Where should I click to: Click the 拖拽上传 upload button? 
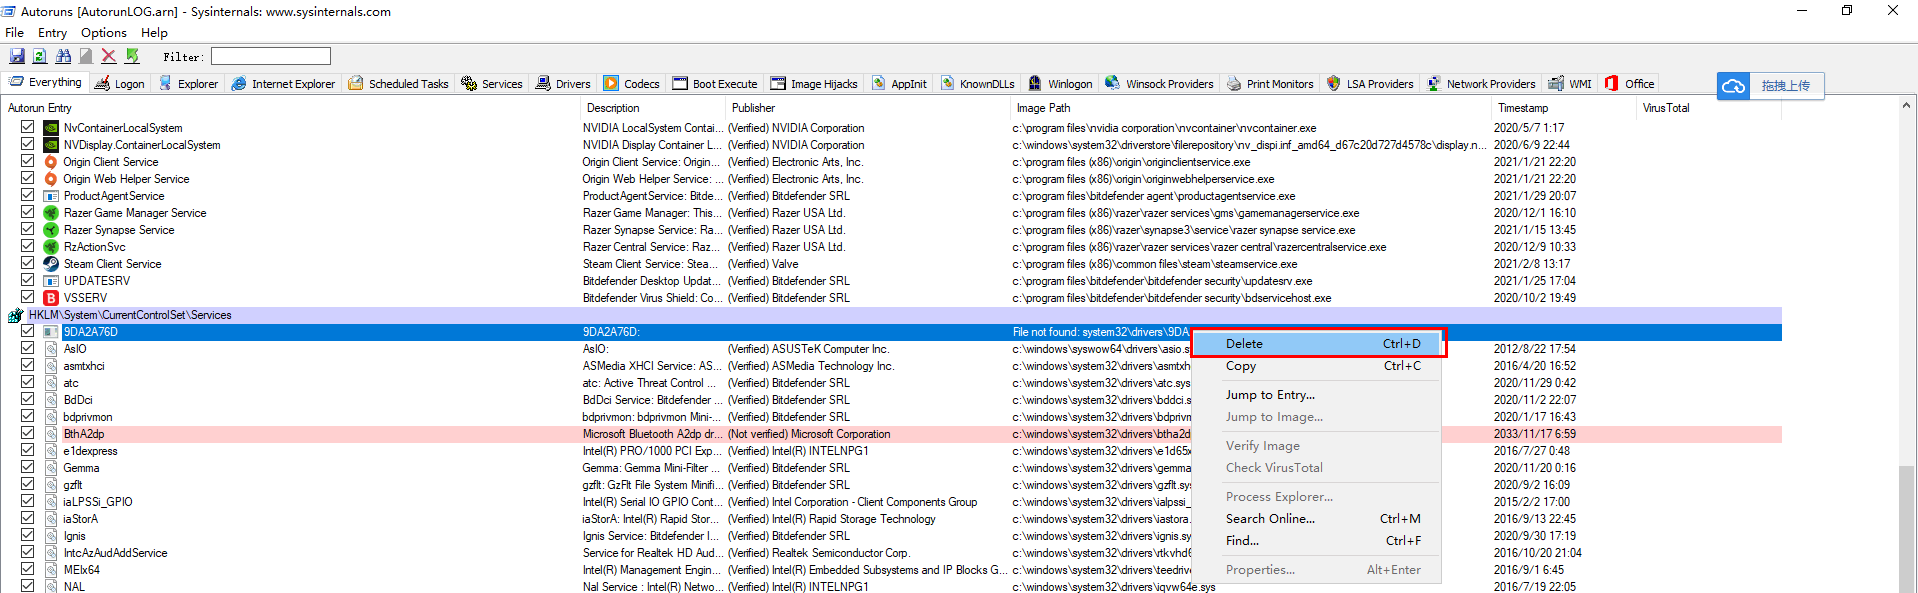1771,86
